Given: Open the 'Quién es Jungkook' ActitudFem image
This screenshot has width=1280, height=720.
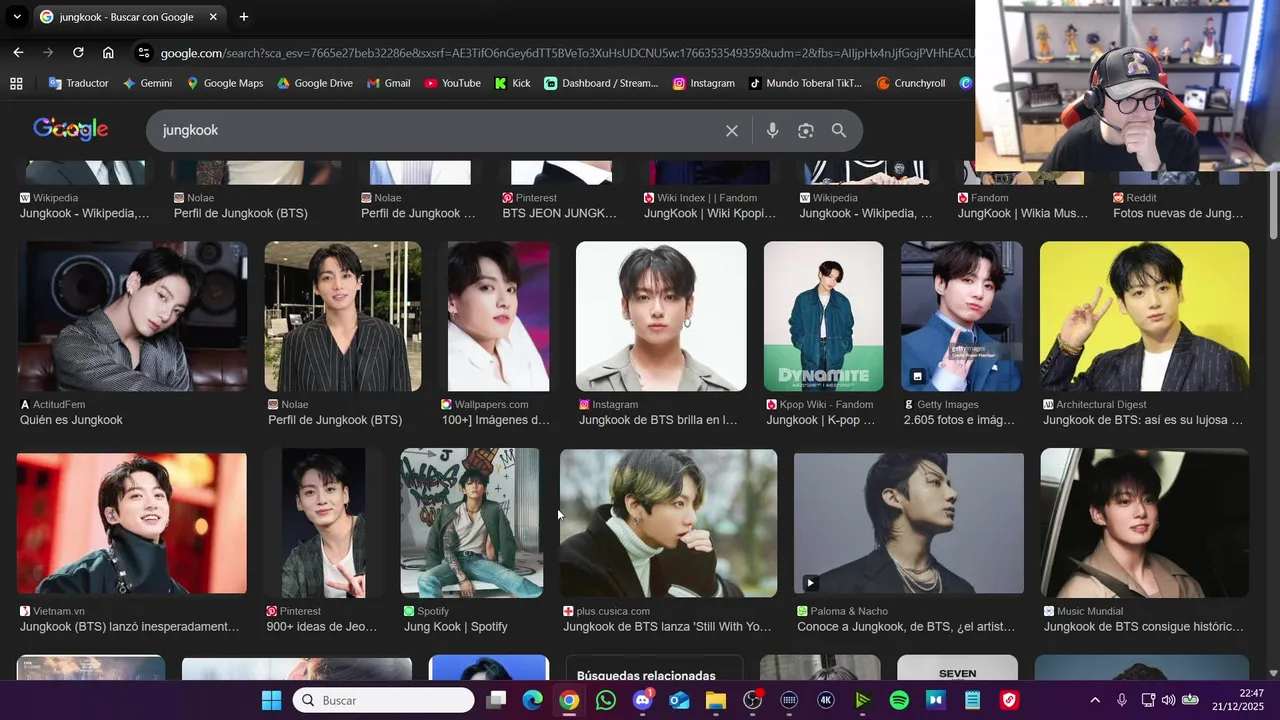Looking at the screenshot, I should 132,316.
